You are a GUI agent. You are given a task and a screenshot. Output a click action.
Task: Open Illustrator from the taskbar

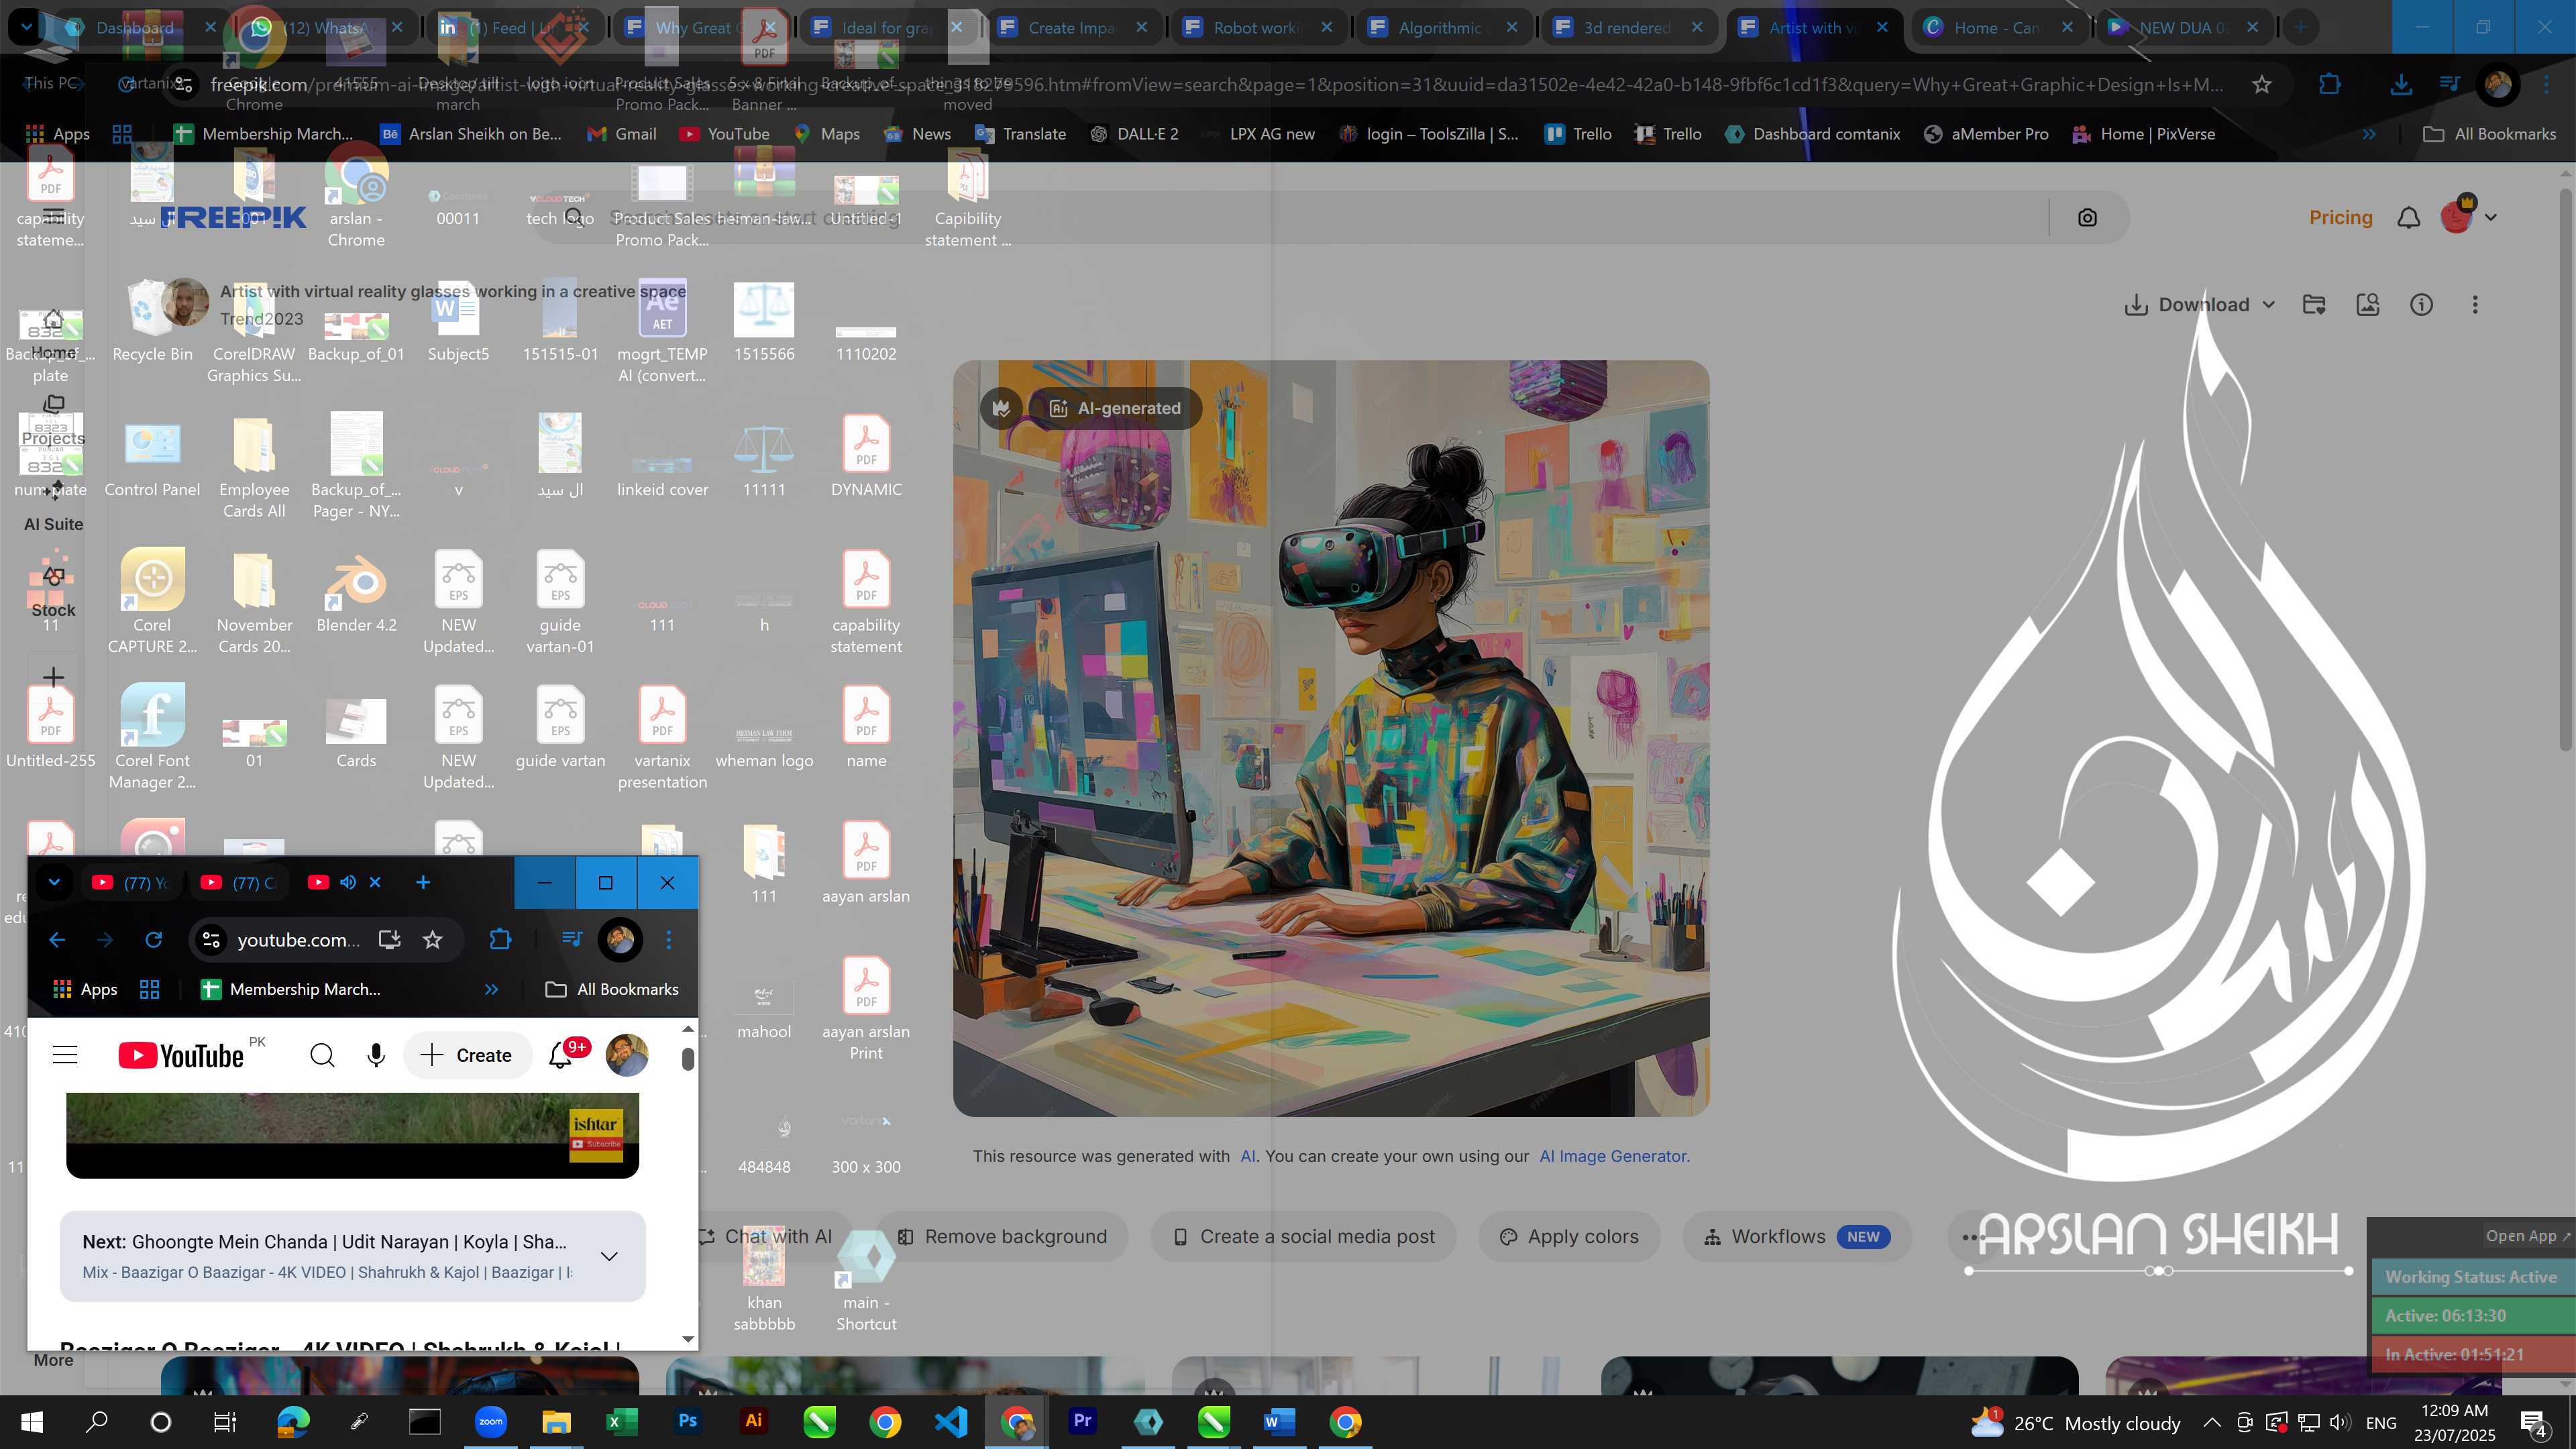754,1421
